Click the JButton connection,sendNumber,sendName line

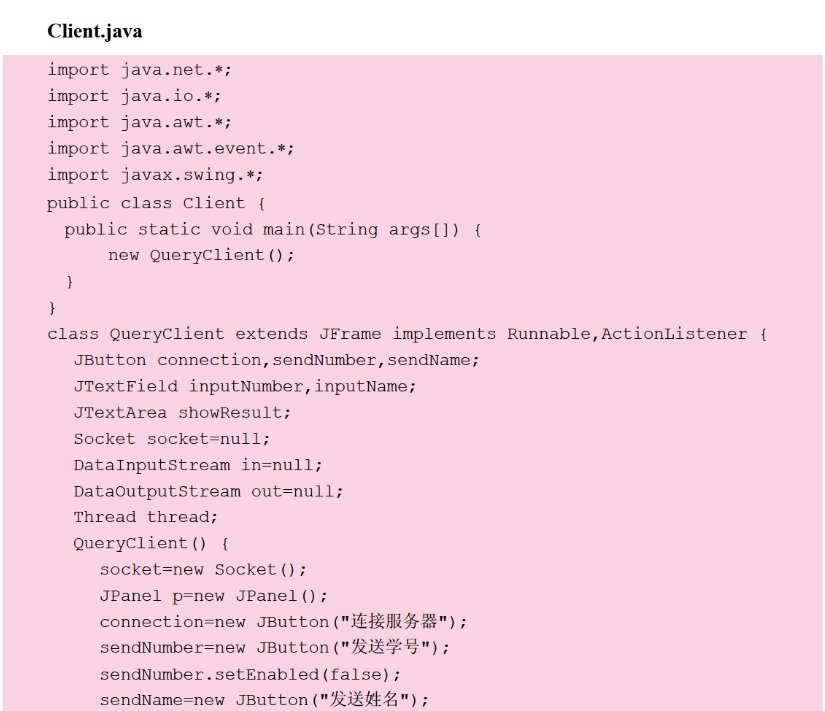click(x=276, y=360)
